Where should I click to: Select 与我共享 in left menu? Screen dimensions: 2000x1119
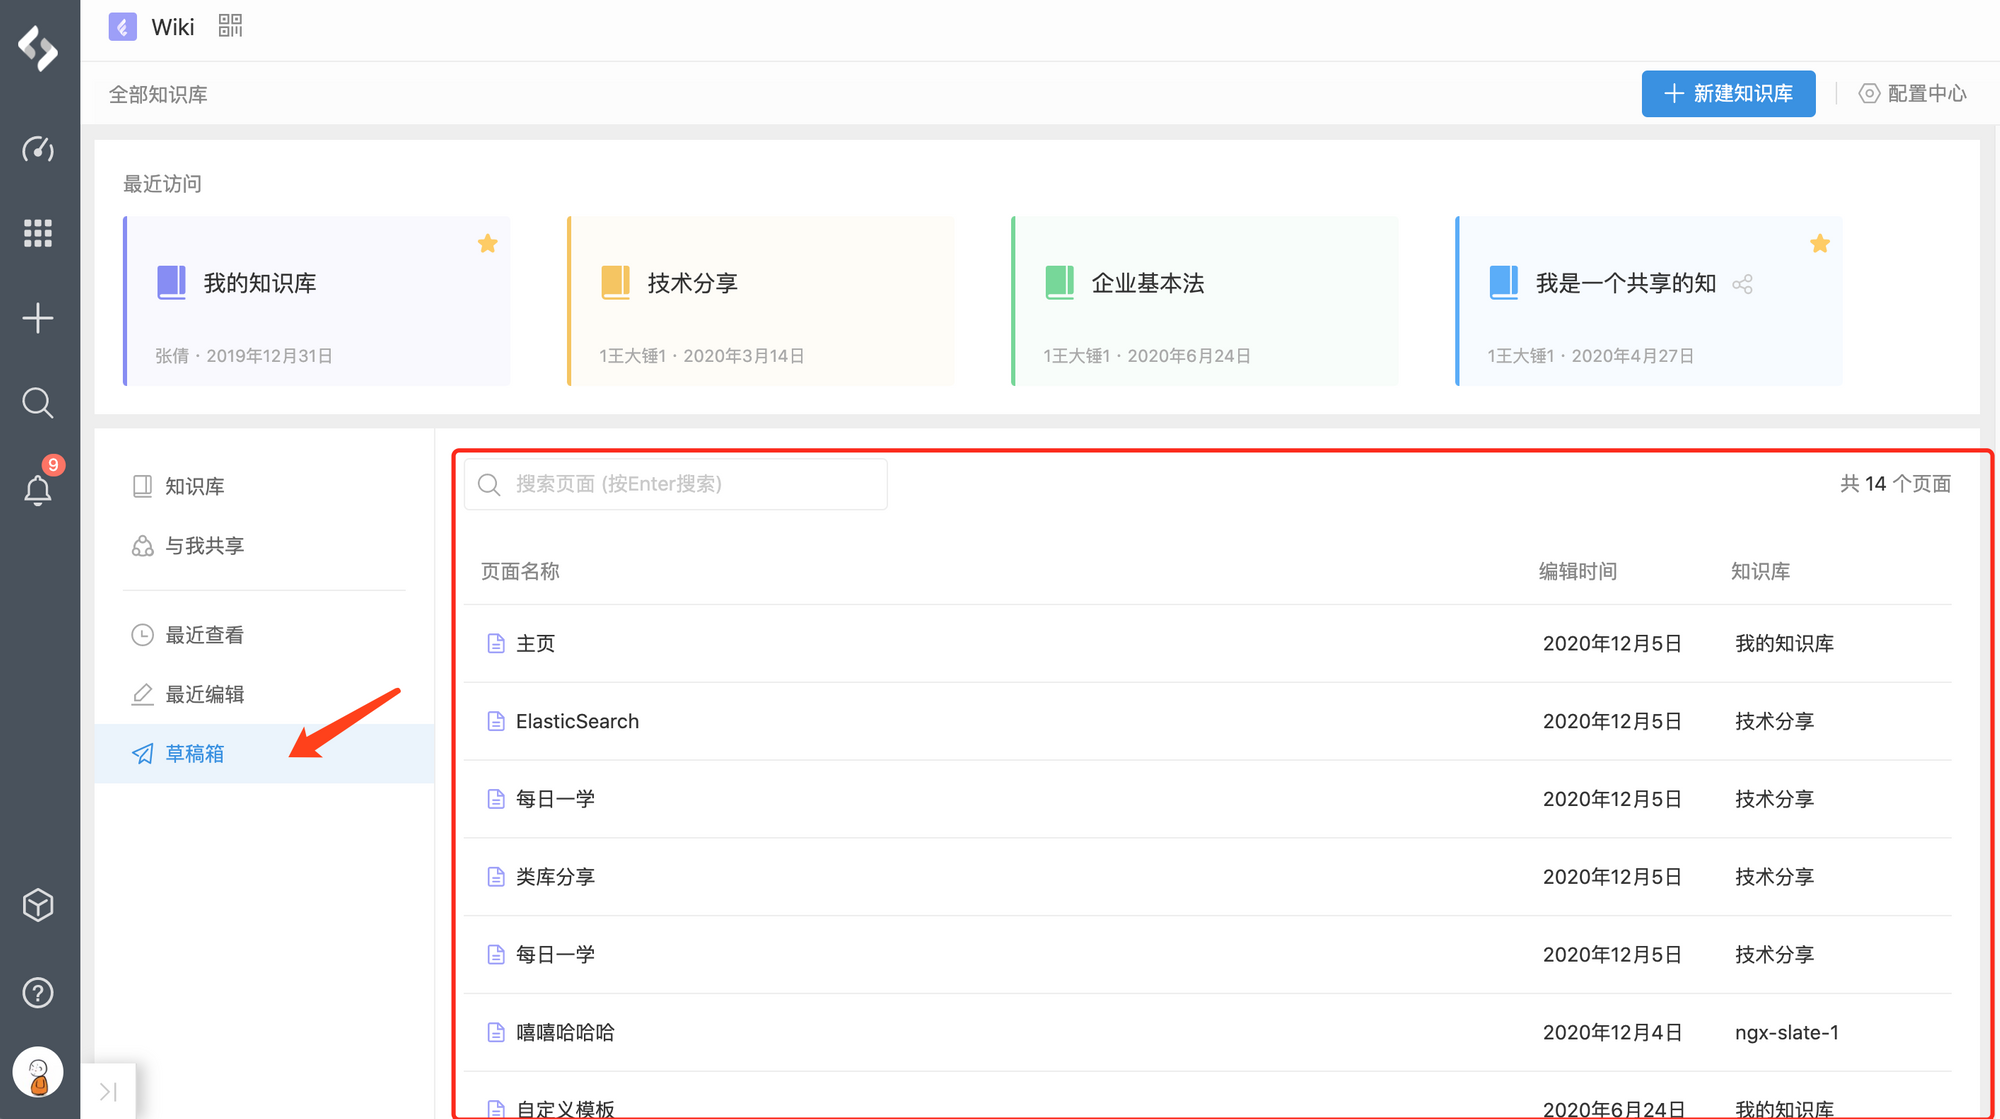[x=264, y=545]
